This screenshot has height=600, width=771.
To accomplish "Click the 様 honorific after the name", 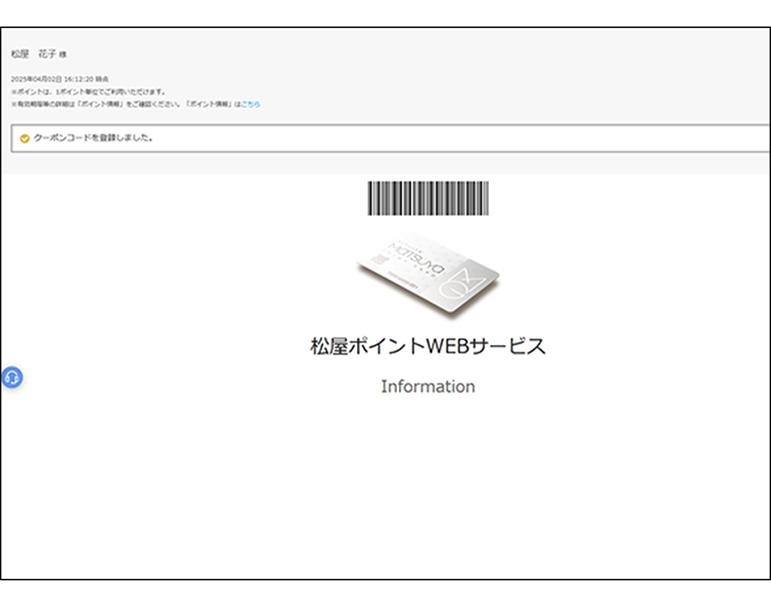I will [63, 54].
